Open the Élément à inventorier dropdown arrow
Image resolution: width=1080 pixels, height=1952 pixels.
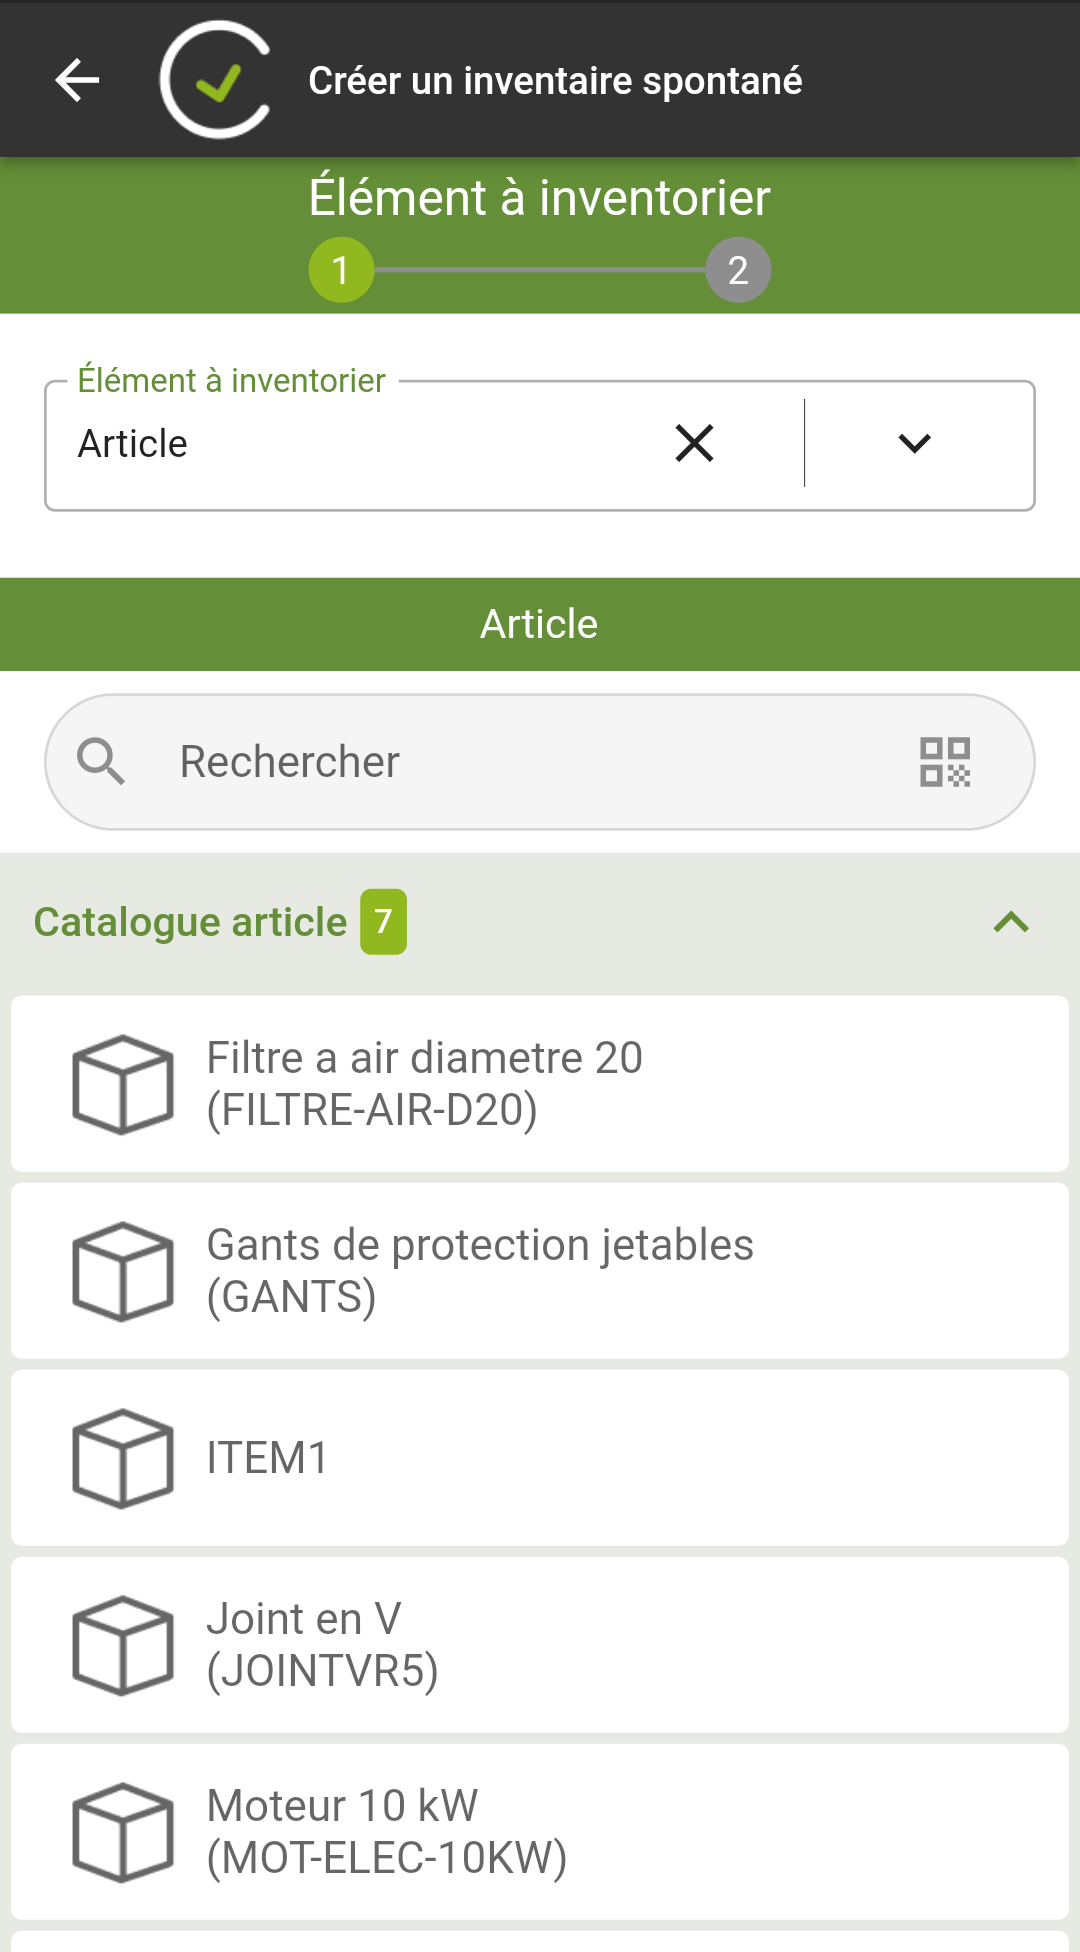914,443
